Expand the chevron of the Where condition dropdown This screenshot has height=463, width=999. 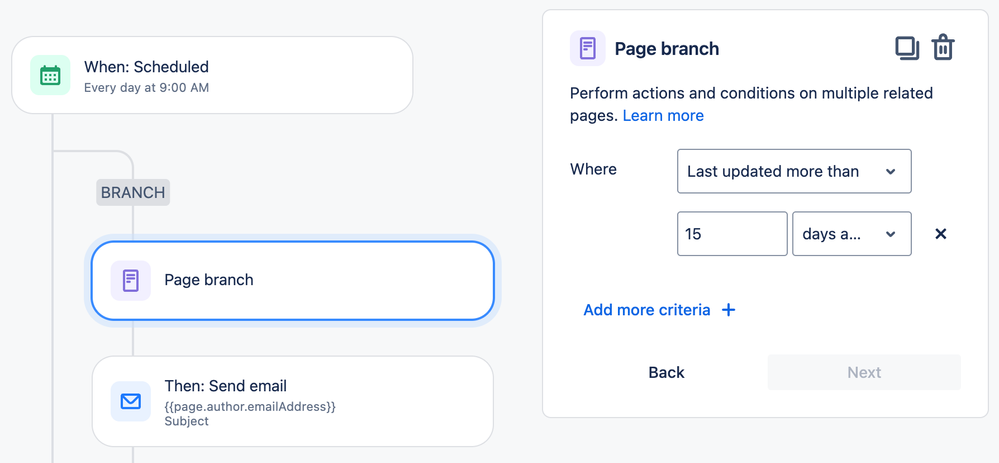[x=891, y=172]
